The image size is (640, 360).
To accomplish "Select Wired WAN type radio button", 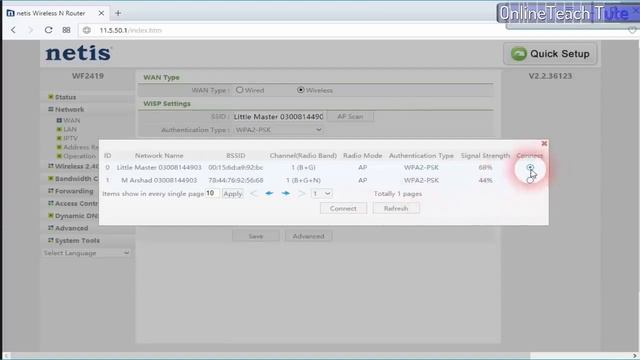I will point(240,90).
